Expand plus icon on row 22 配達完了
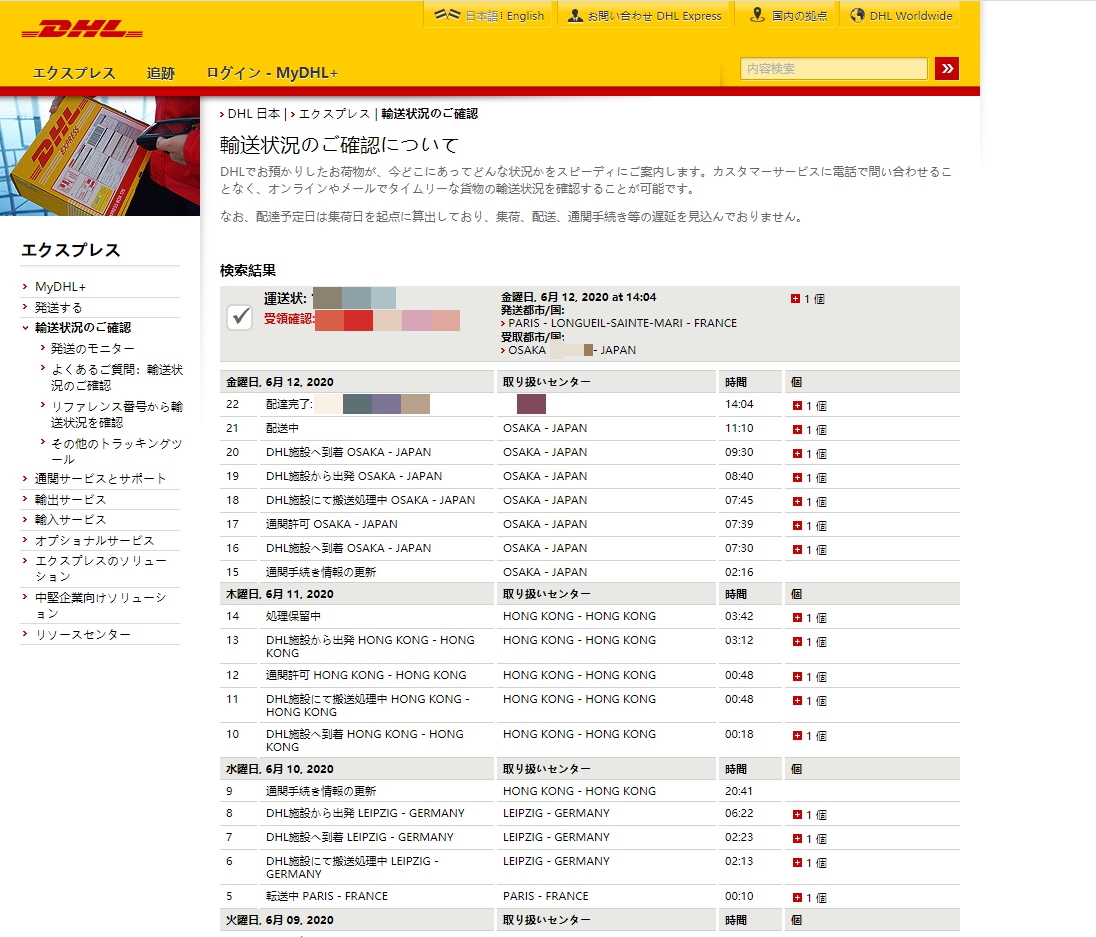1096x937 pixels. (x=797, y=405)
